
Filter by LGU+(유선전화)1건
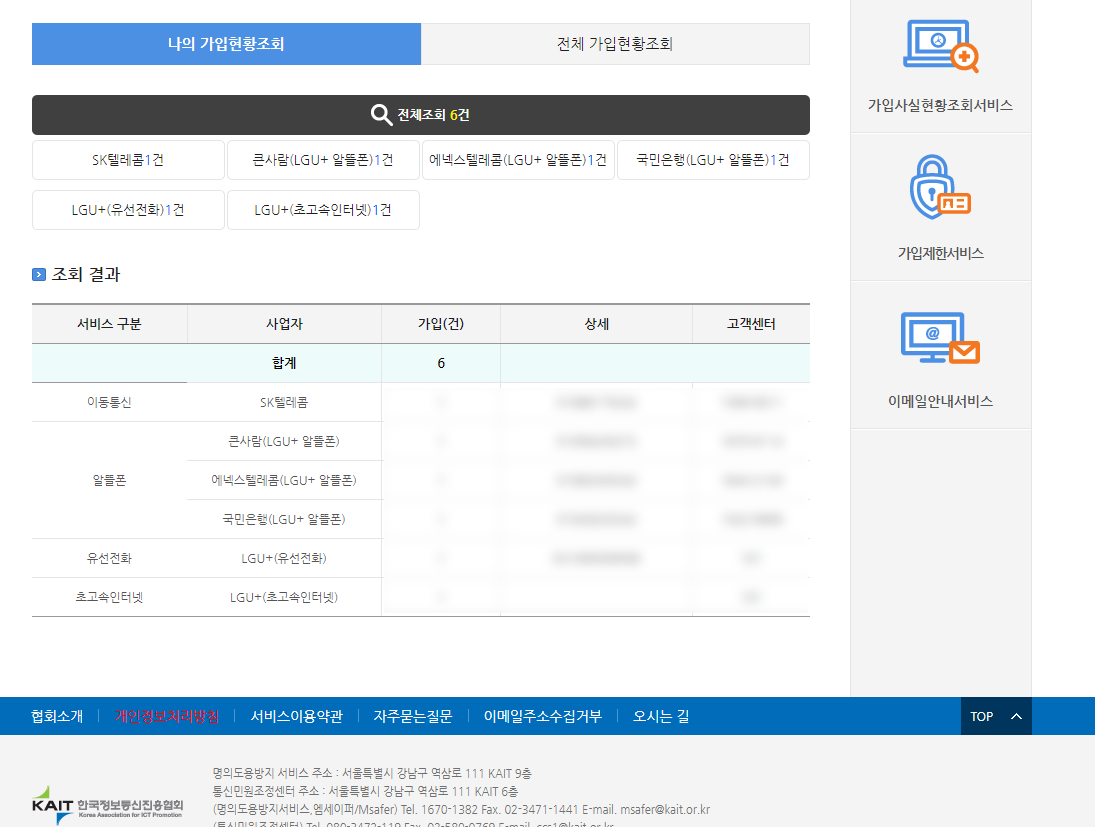pyautogui.click(x=128, y=210)
